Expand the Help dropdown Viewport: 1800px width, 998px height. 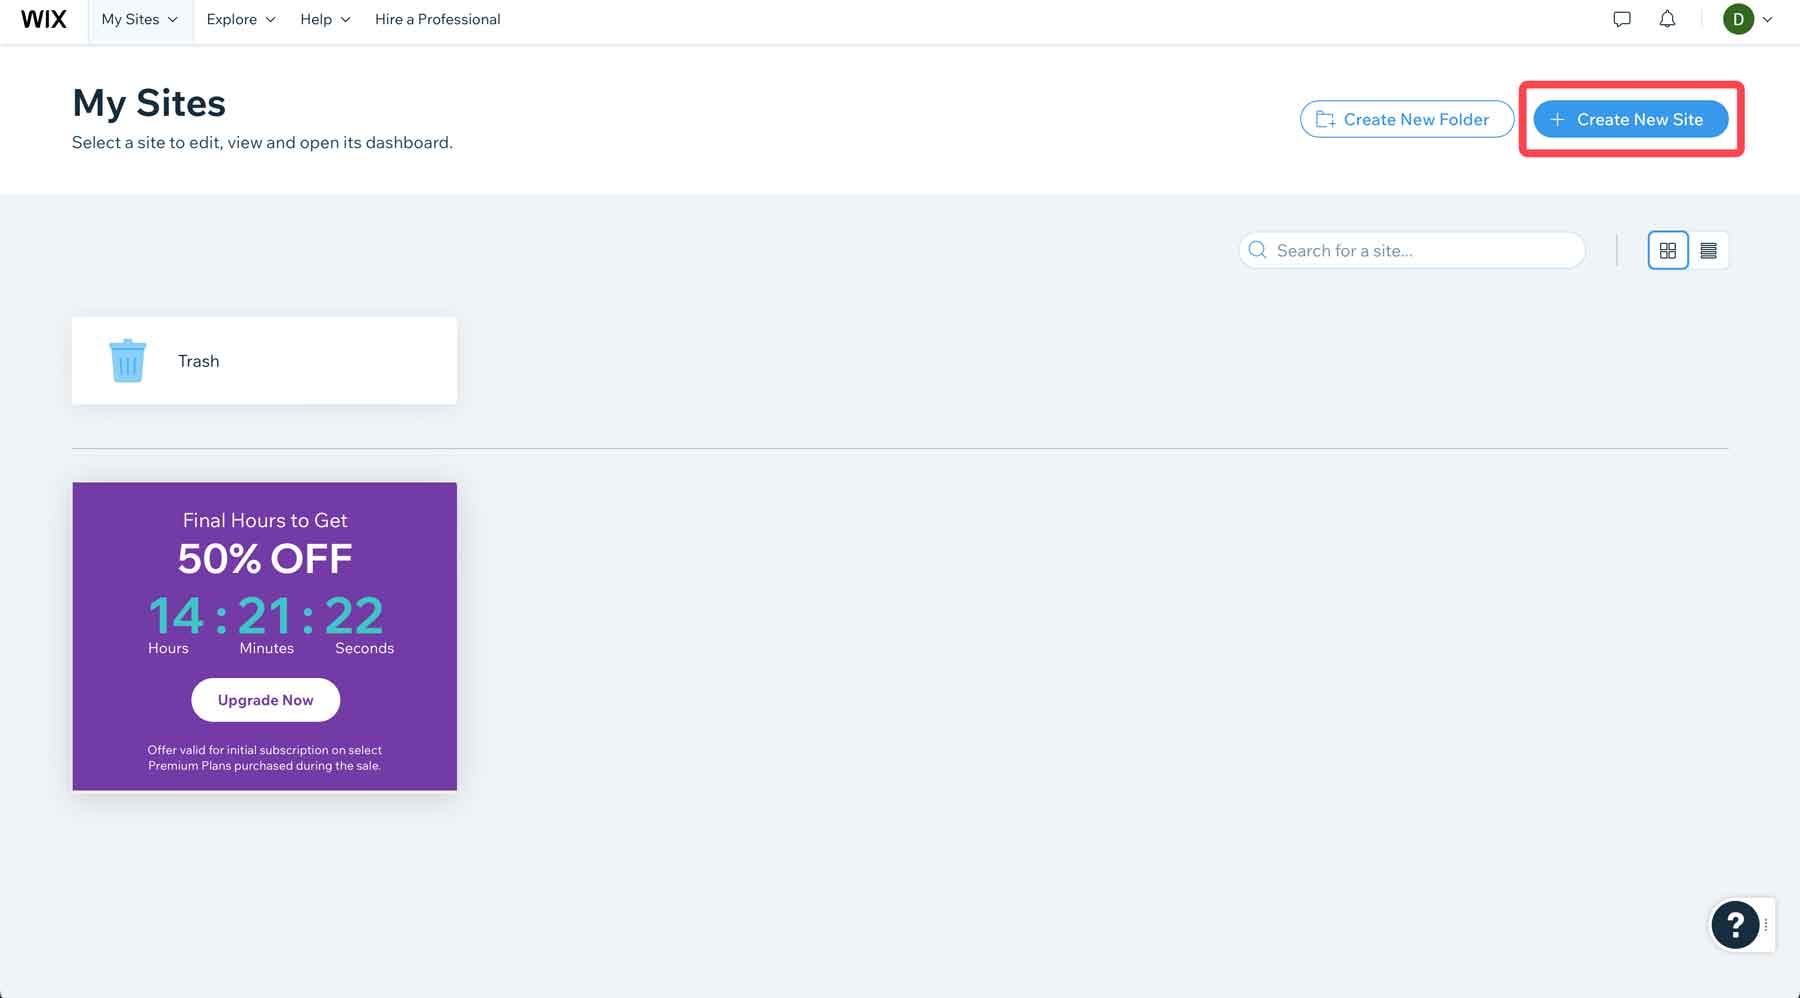tap(346, 19)
